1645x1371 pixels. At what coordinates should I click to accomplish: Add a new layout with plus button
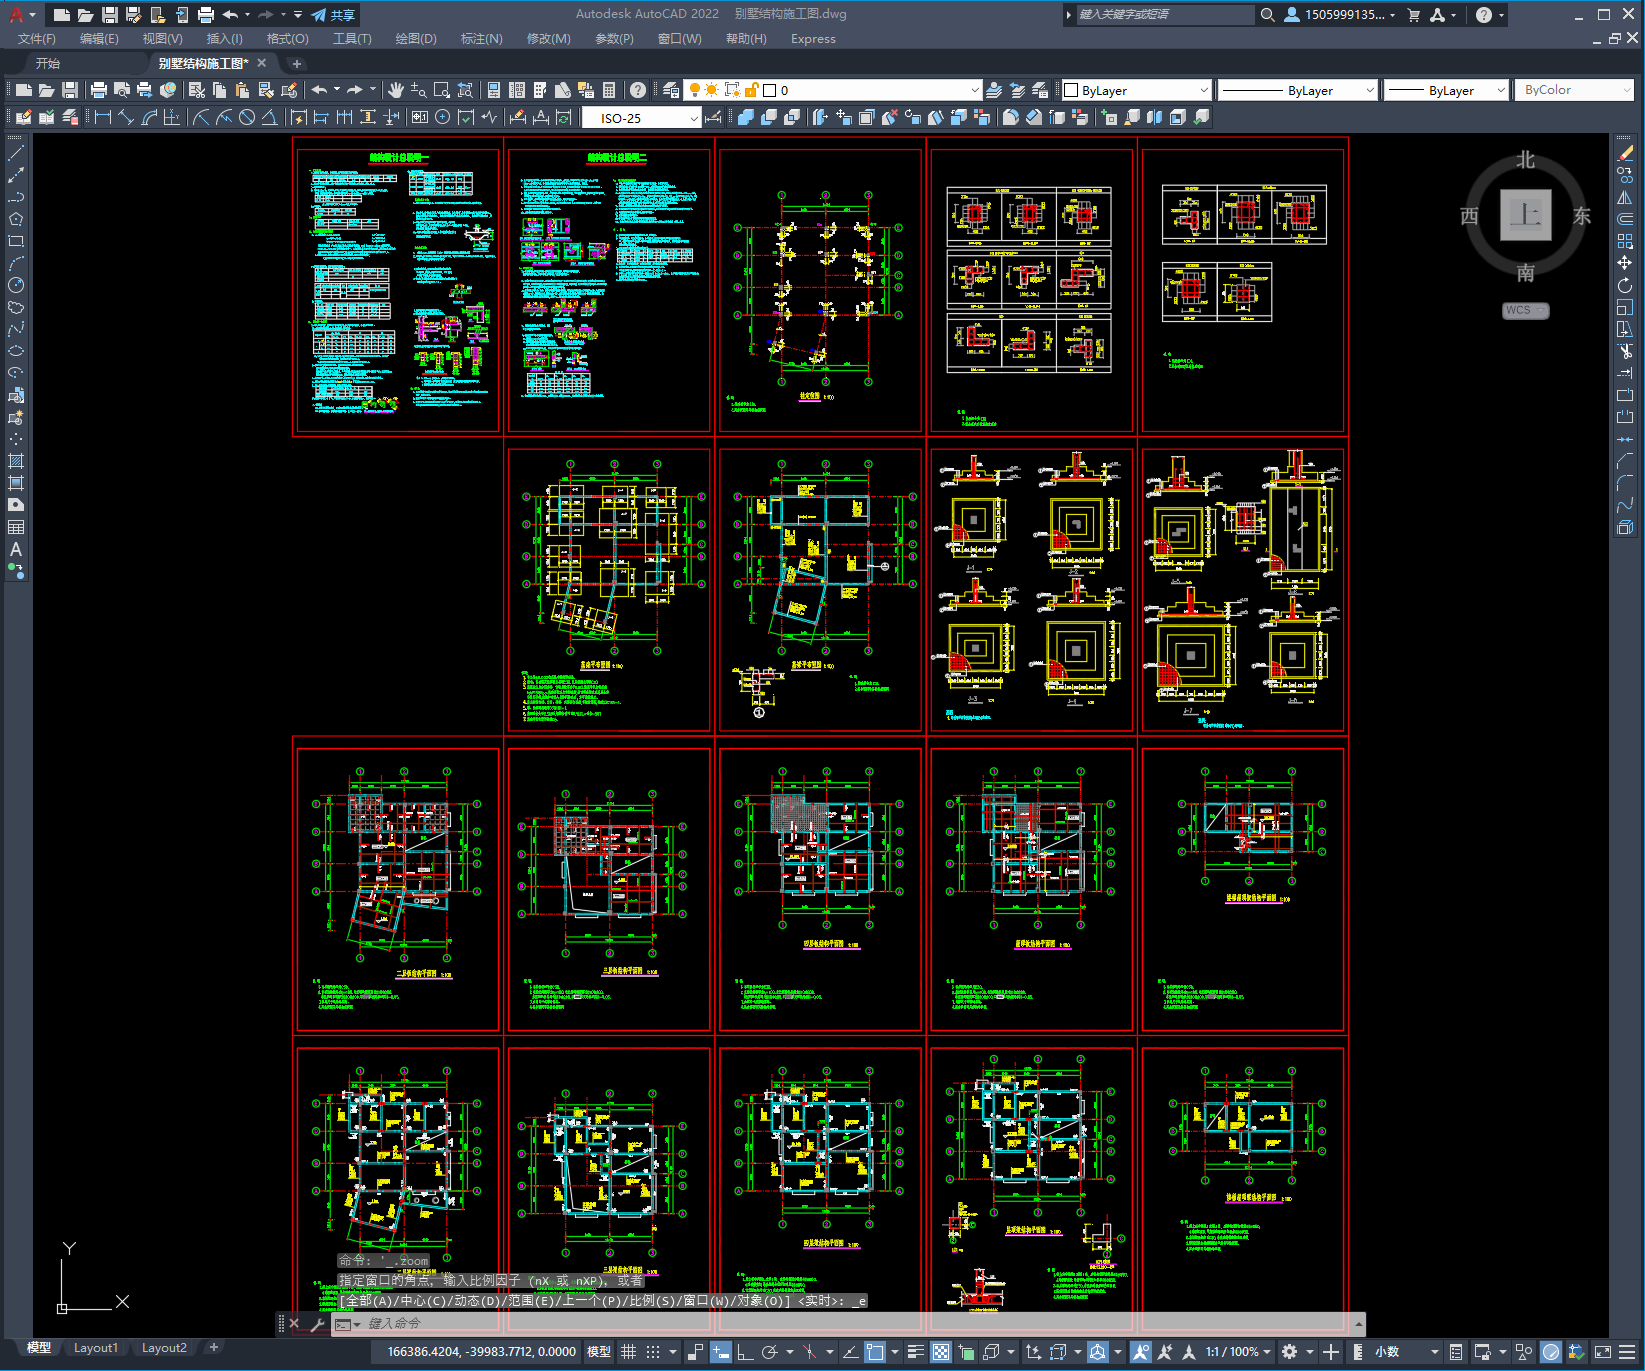pos(214,1348)
